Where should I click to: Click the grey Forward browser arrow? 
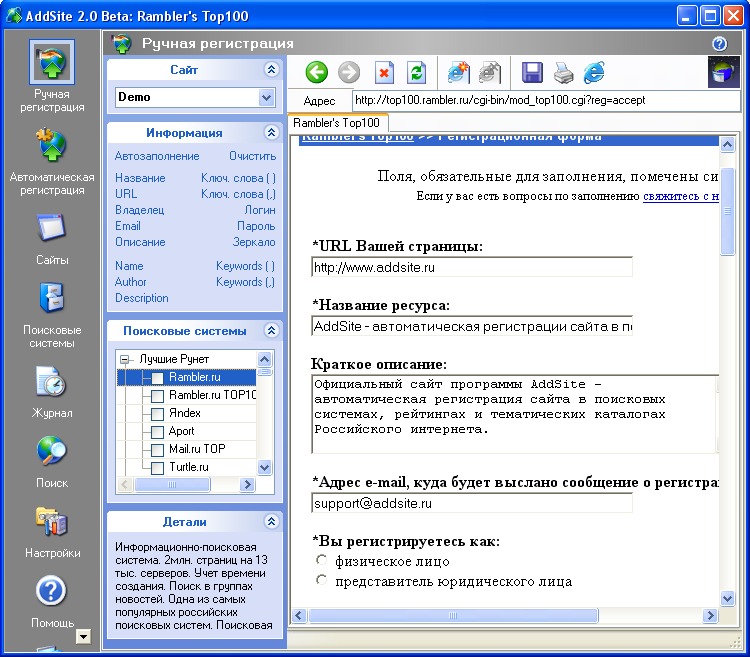click(349, 73)
